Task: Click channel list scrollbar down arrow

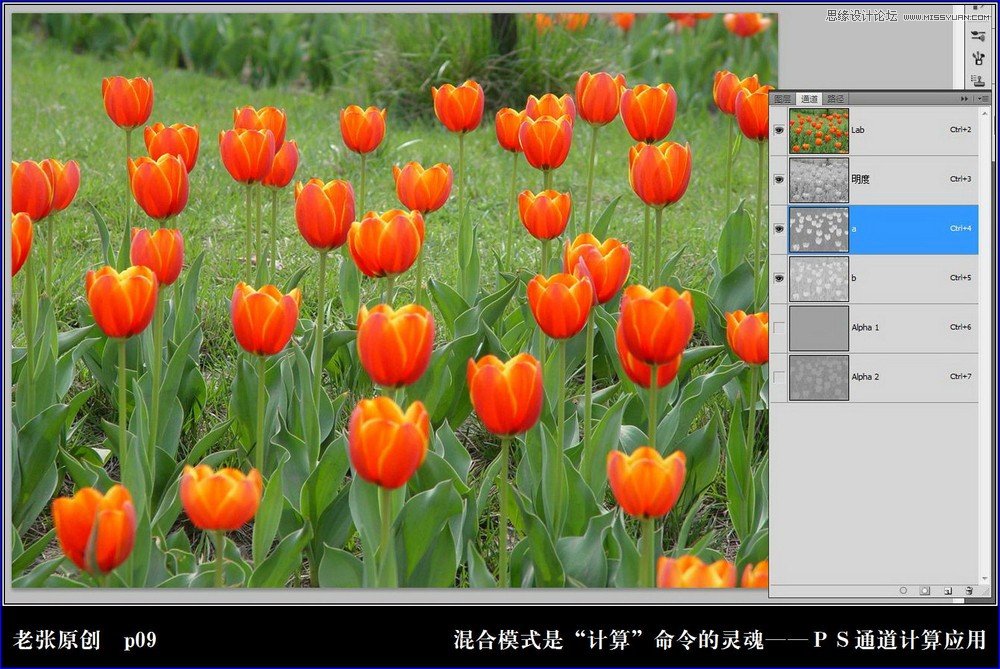Action: (985, 578)
